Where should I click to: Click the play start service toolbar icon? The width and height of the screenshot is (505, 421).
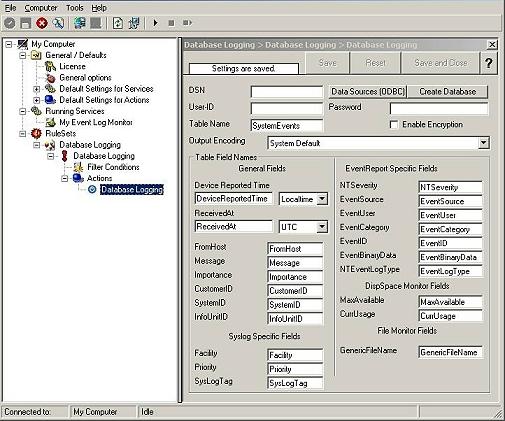pyautogui.click(x=155, y=23)
